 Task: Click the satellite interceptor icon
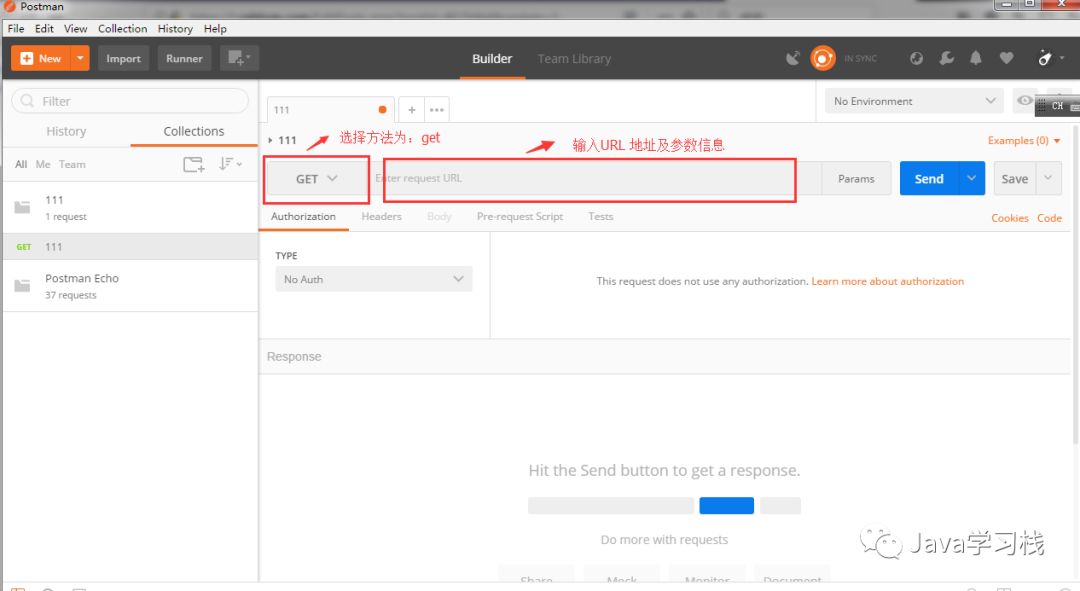tap(793, 59)
